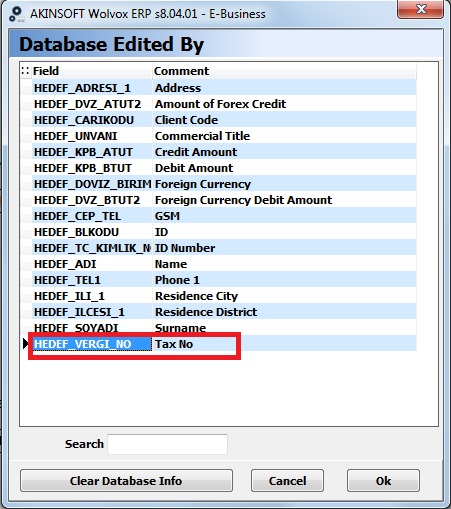Screen dimensions: 451x509
Task: Click the Residence District comment cell
Action: (x=284, y=312)
